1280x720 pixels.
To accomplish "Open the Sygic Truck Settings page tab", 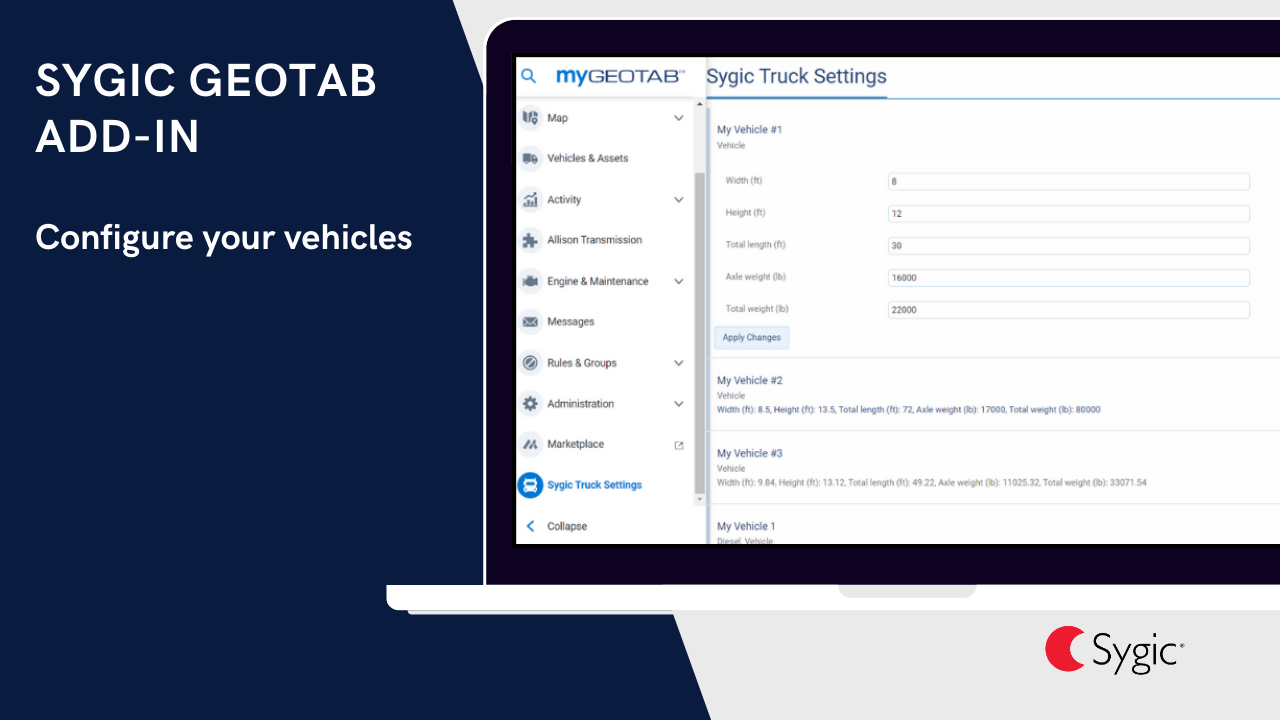I will 796,76.
